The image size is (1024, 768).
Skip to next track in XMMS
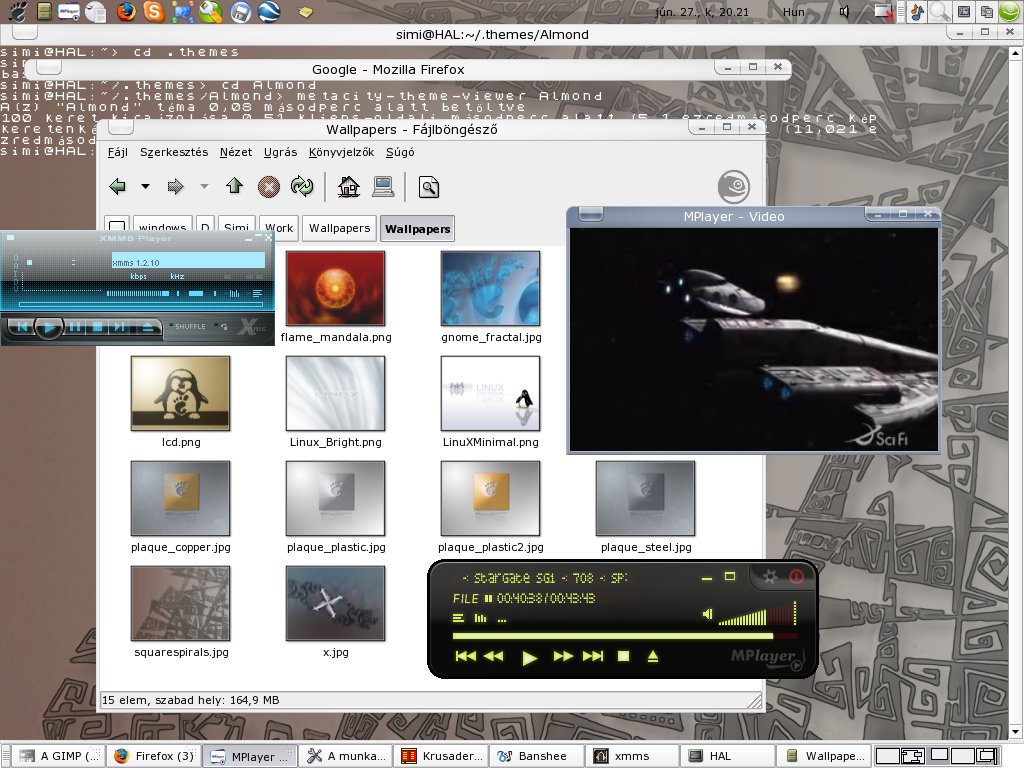[120, 327]
